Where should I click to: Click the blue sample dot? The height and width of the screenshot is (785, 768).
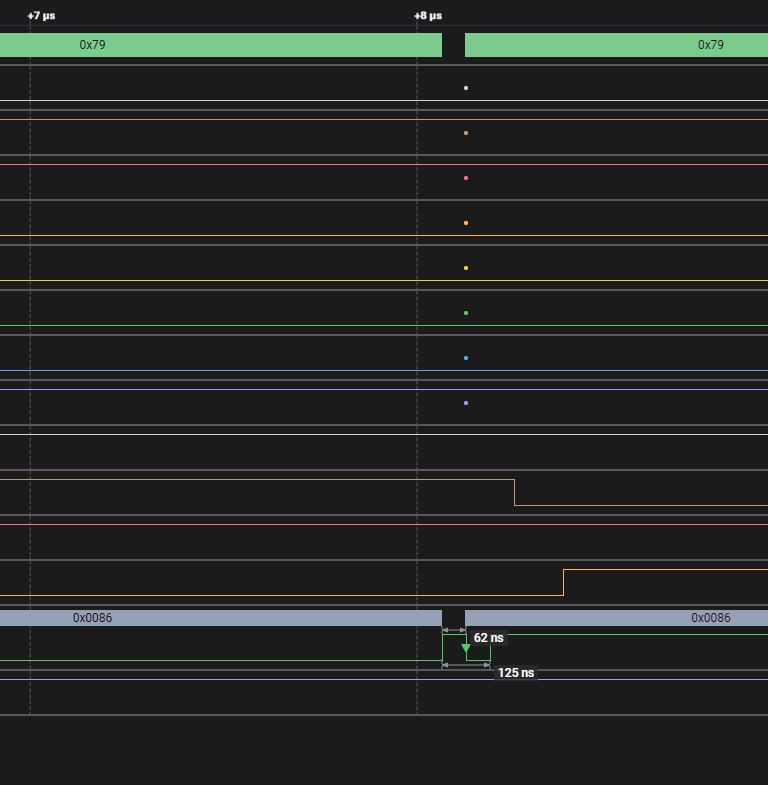tap(466, 358)
